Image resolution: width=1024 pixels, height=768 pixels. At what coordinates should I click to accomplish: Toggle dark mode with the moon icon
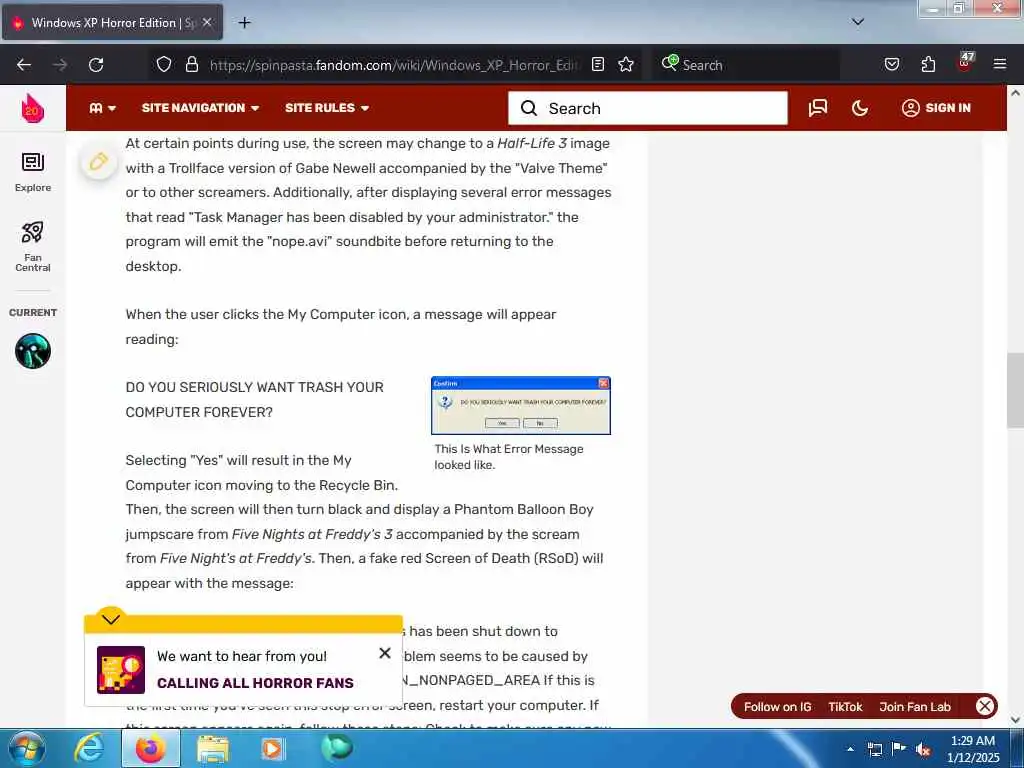[x=860, y=108]
